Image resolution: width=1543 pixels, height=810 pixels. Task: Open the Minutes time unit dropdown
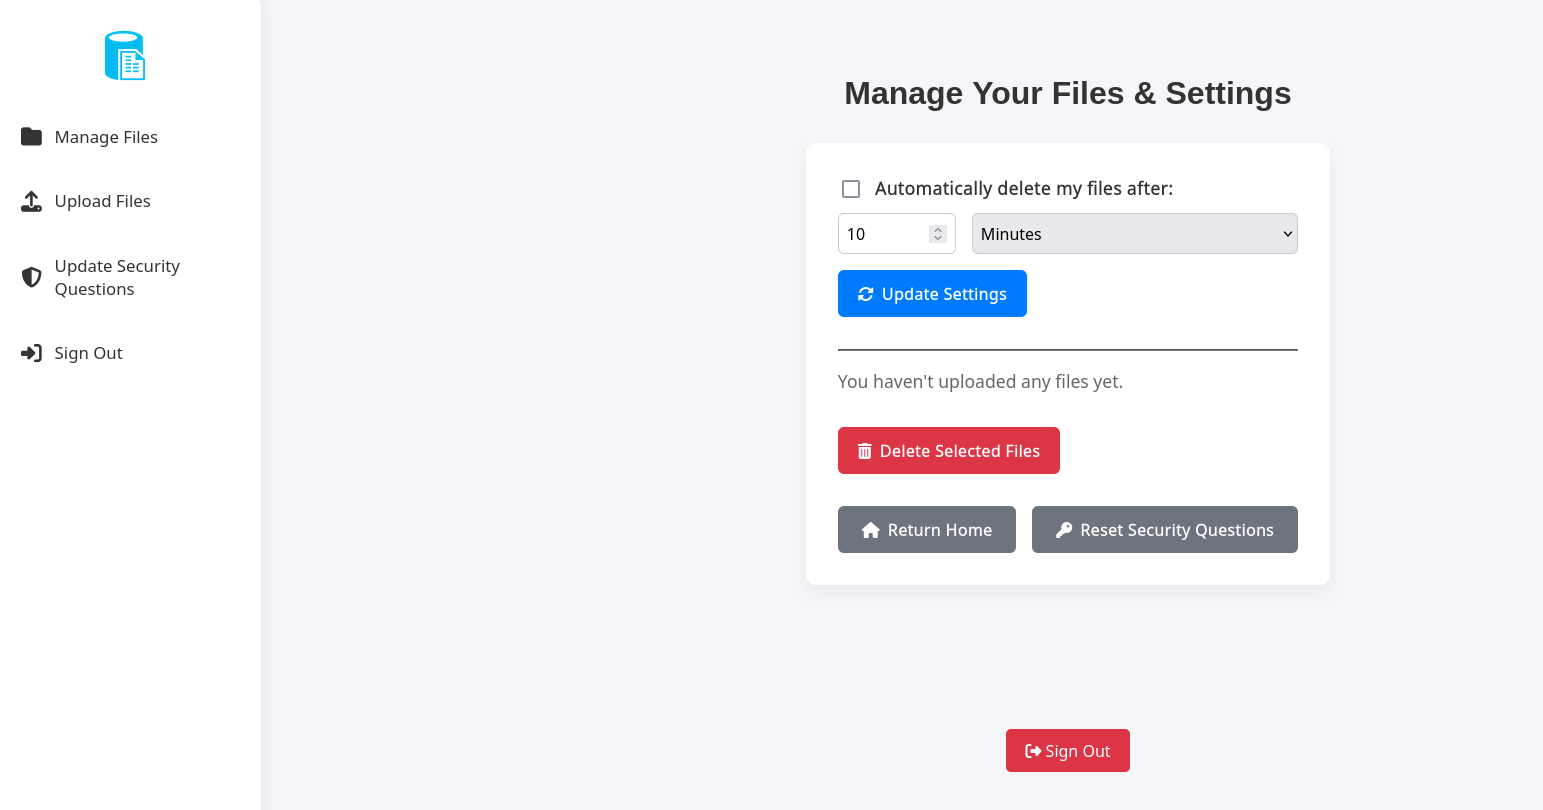coord(1134,234)
